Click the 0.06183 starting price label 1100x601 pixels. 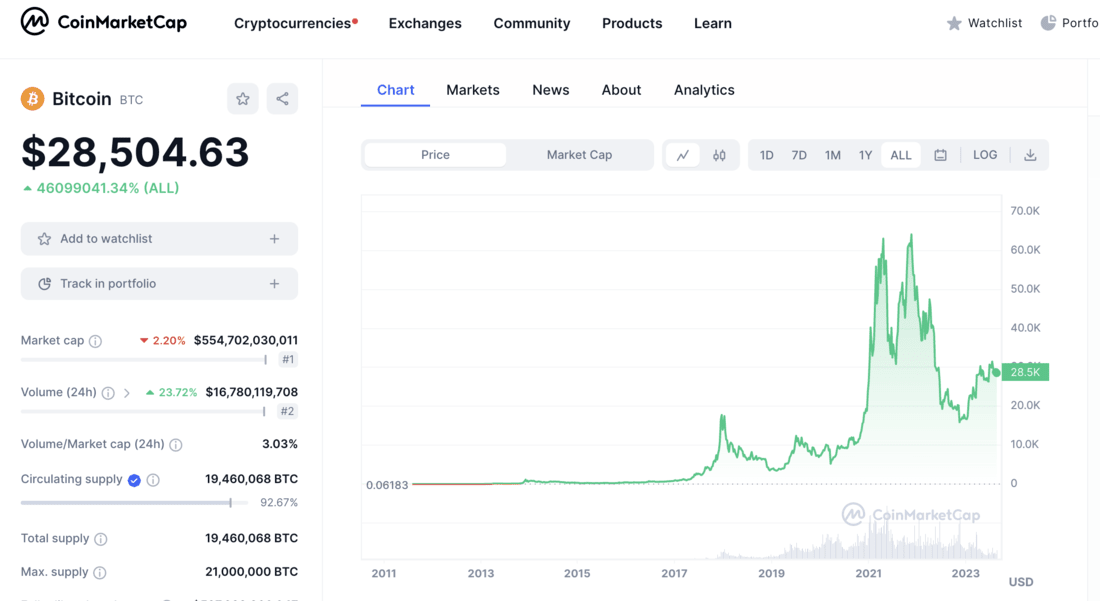click(x=387, y=485)
